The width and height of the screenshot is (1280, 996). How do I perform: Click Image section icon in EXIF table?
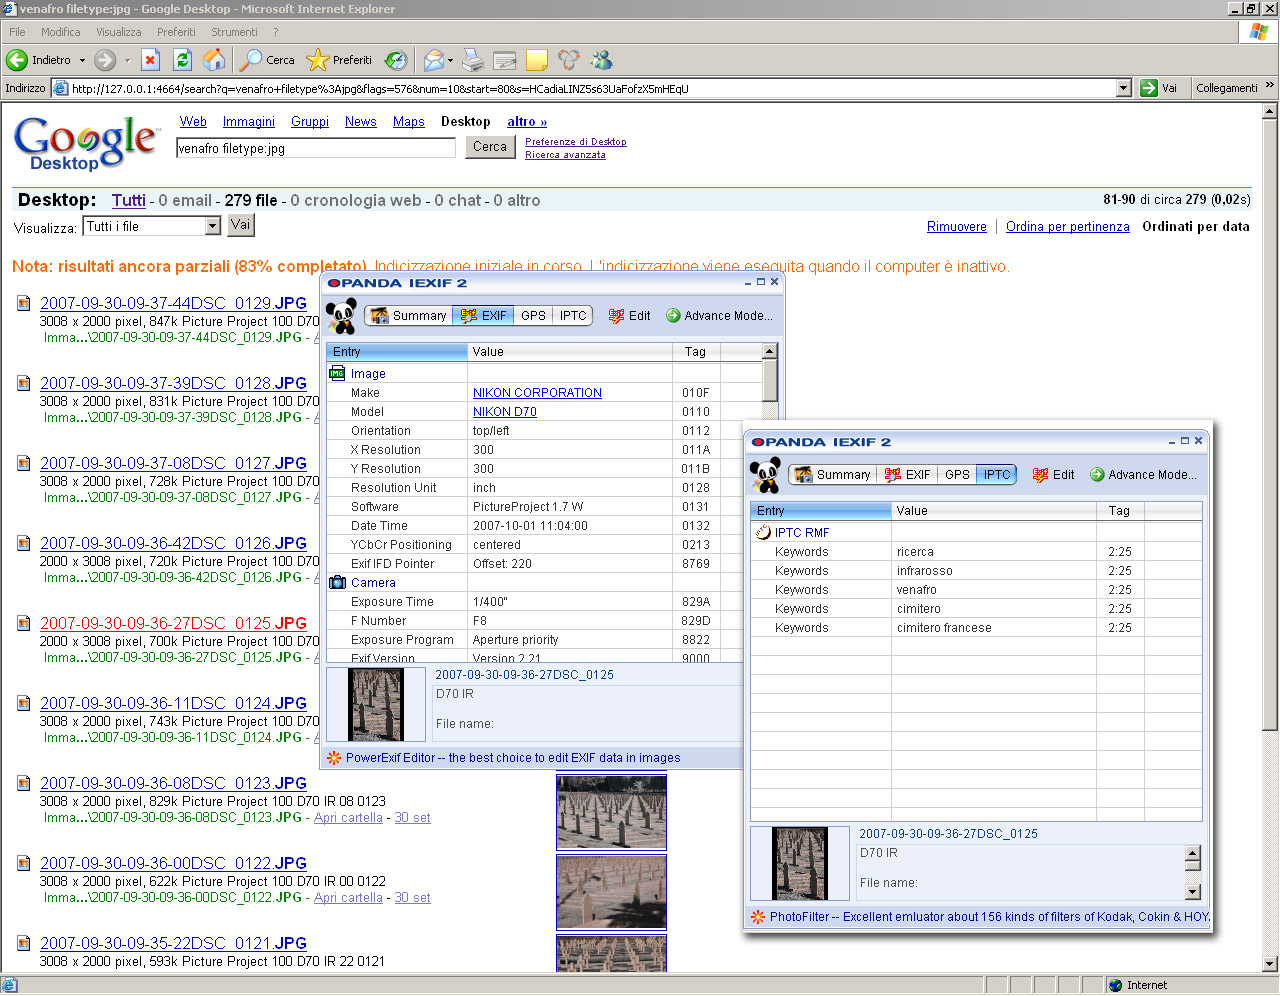coord(337,373)
